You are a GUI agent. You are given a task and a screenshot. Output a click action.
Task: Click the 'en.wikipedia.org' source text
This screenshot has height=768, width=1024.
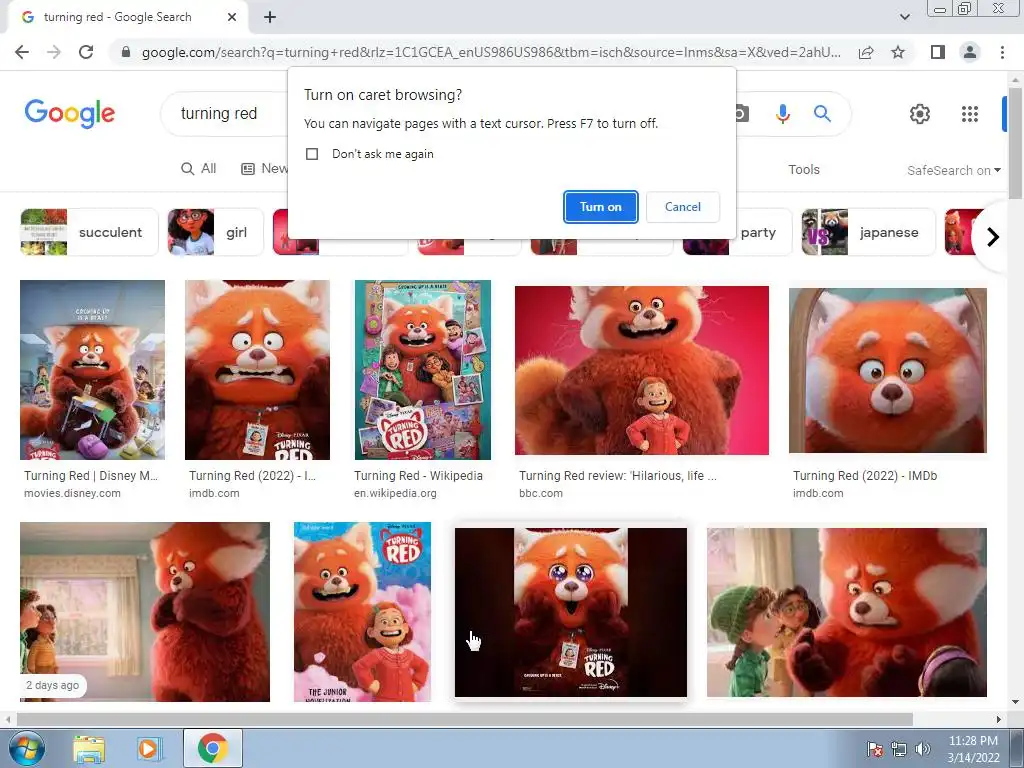[x=395, y=494]
